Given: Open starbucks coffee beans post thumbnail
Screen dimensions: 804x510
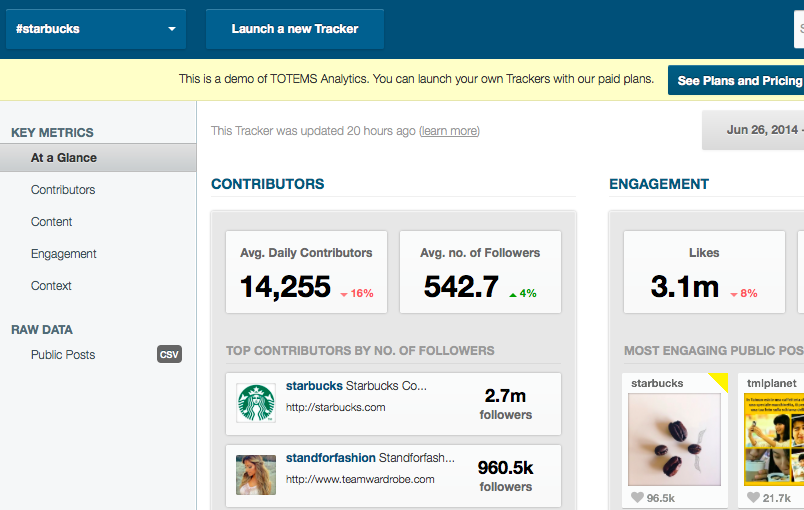Looking at the screenshot, I should (x=674, y=440).
